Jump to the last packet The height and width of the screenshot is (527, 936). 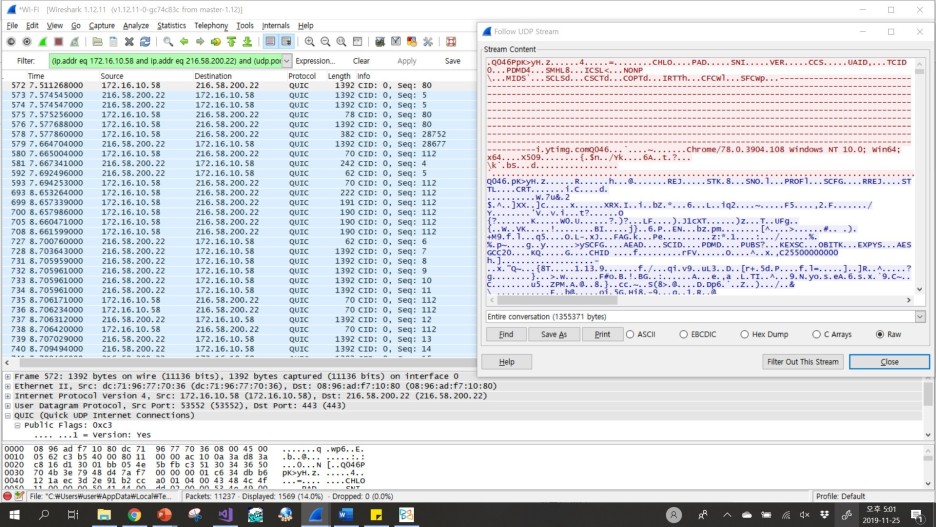tap(247, 42)
